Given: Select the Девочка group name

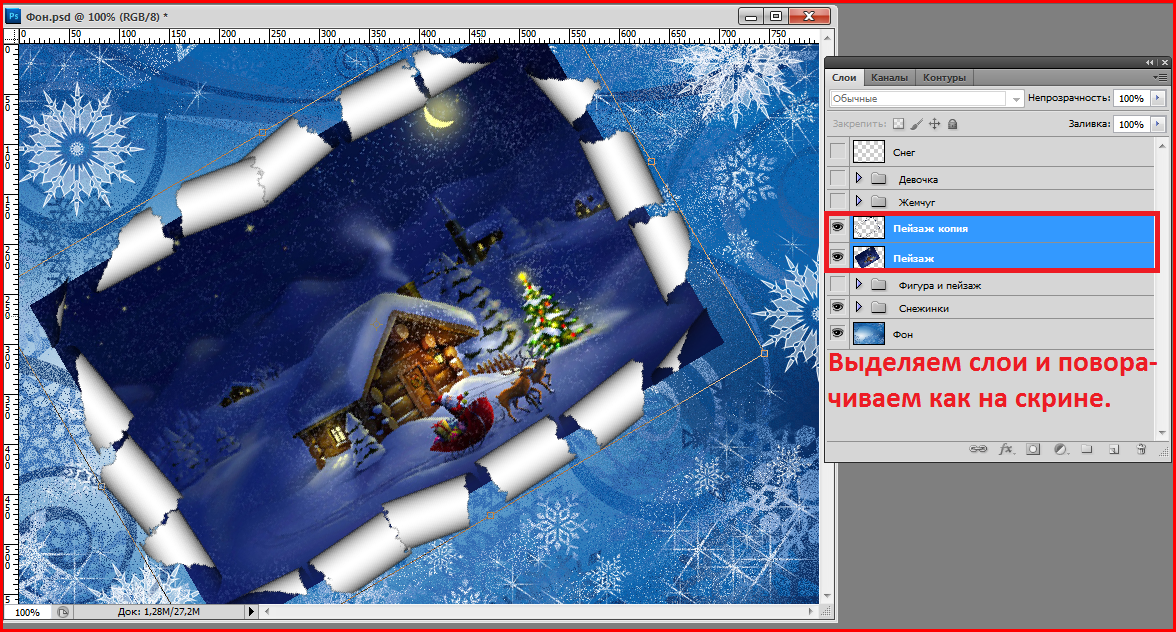Looking at the screenshot, I should pos(919,180).
